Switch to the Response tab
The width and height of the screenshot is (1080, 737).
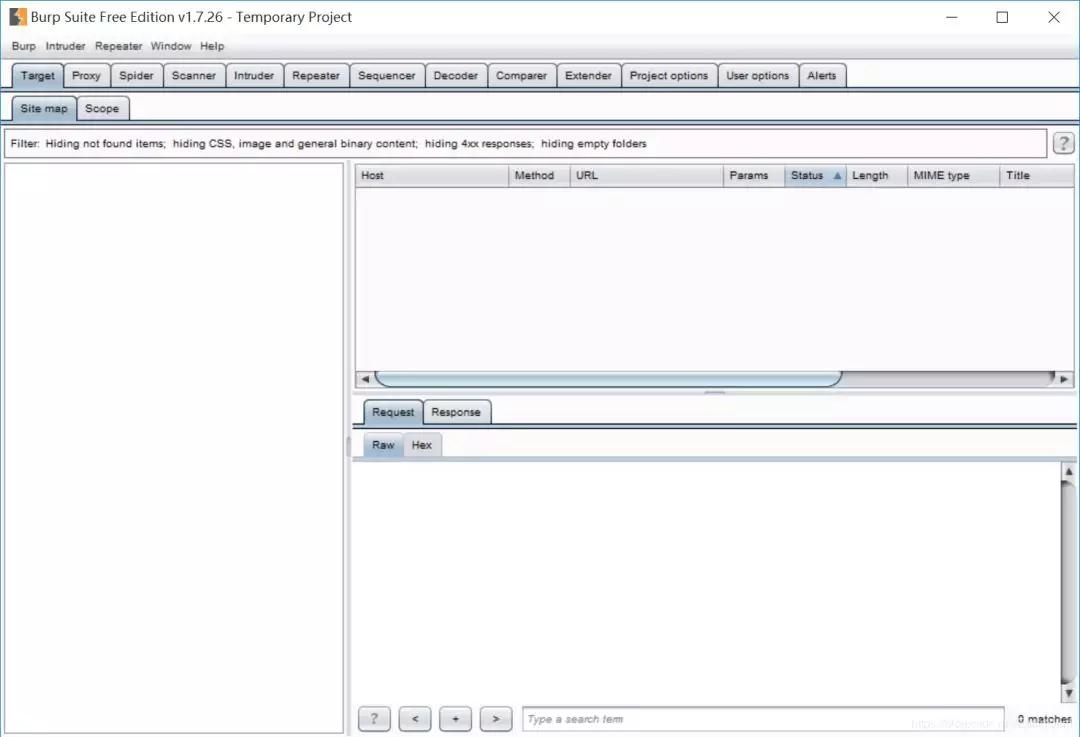pos(456,412)
